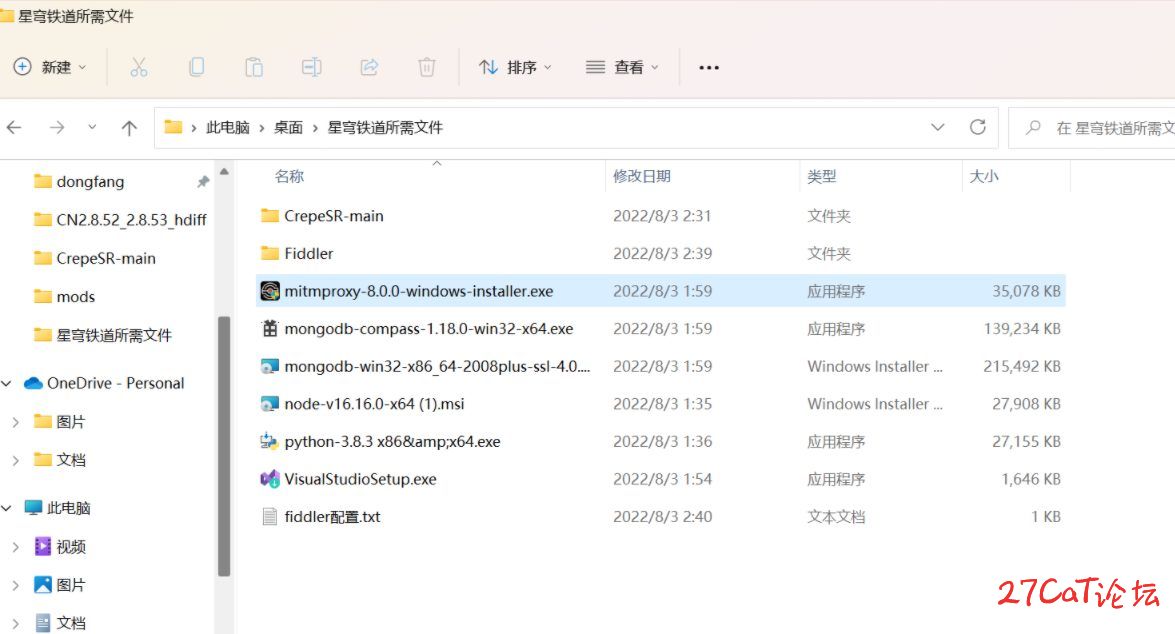Click the navigation pane scrollbar
Screen dimensions: 1175x634
click(224, 446)
